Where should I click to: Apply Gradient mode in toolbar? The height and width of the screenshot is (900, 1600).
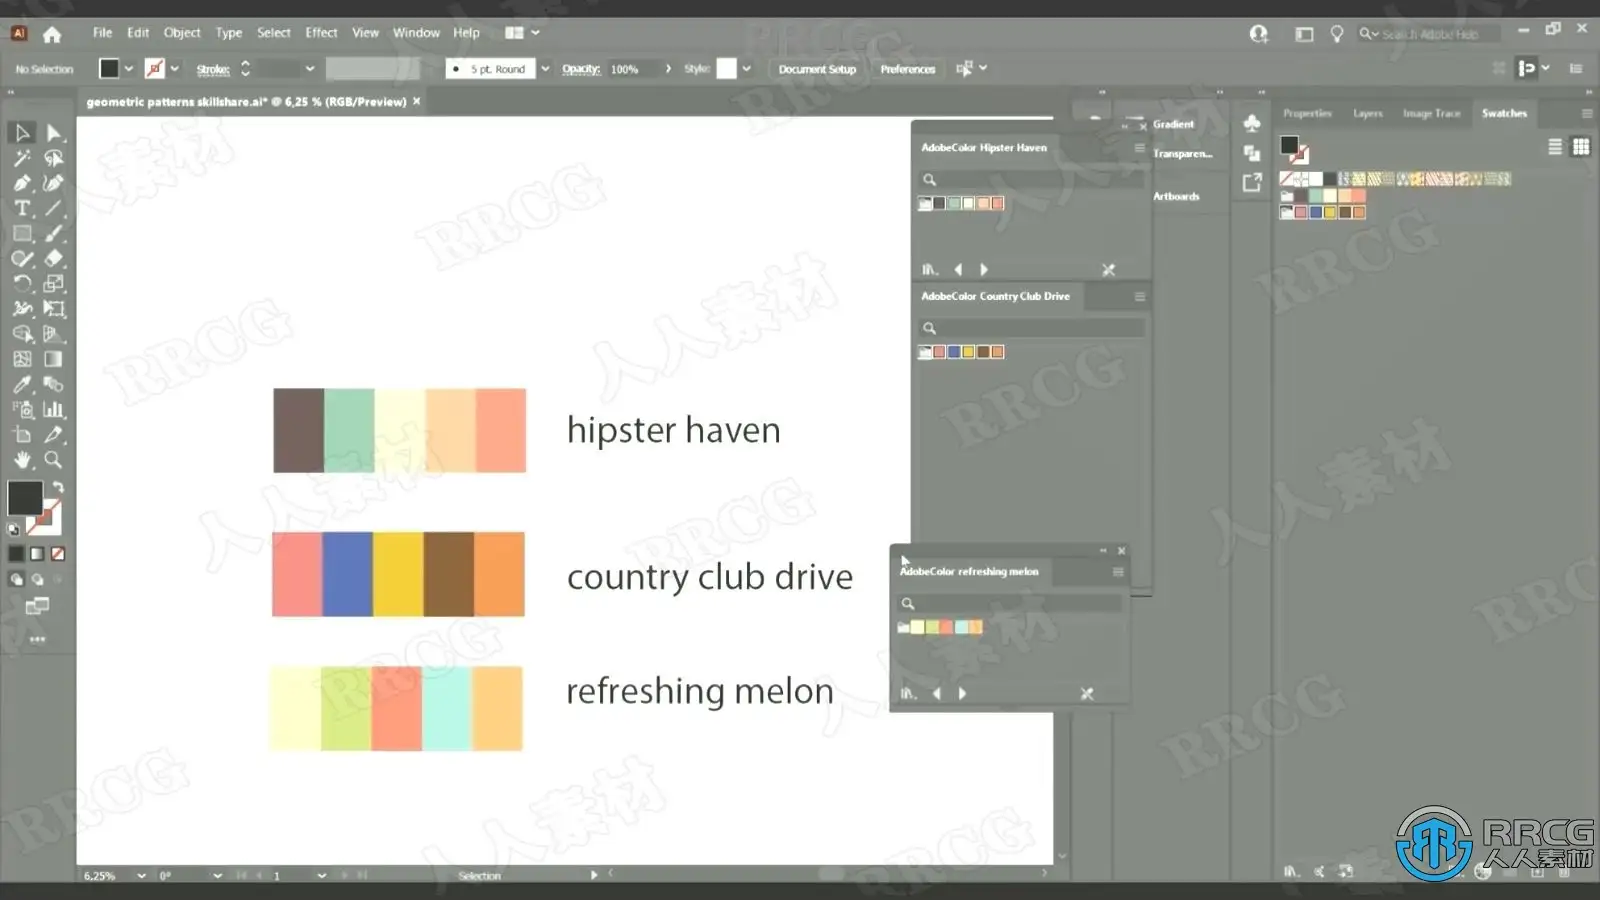(x=37, y=554)
